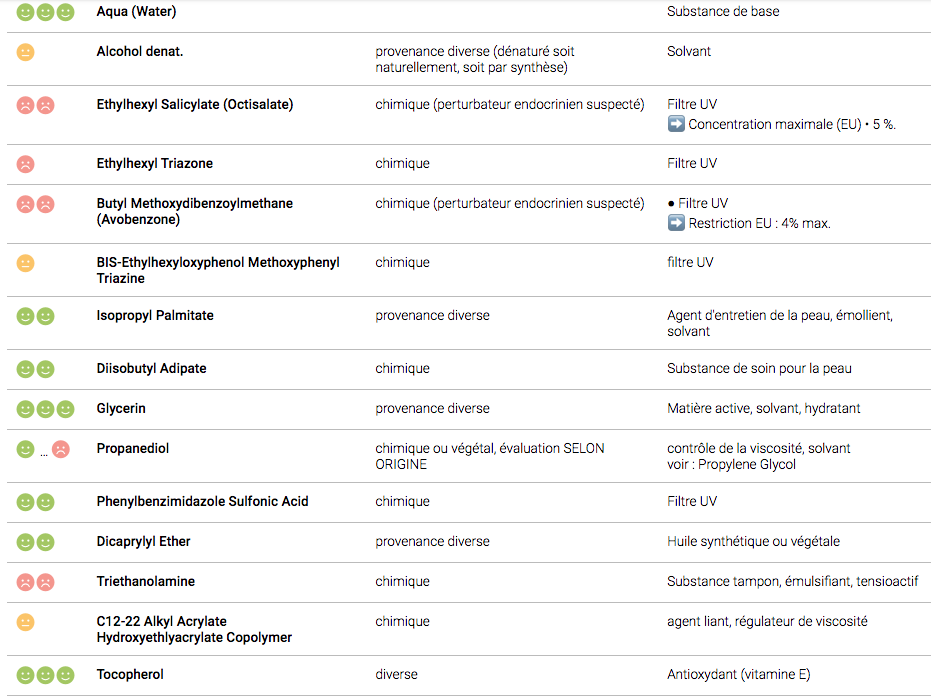Image resolution: width=931 pixels, height=696 pixels.
Task: Click red frowning faces beside Ethylhexyl Salicylate
Action: pos(36,105)
